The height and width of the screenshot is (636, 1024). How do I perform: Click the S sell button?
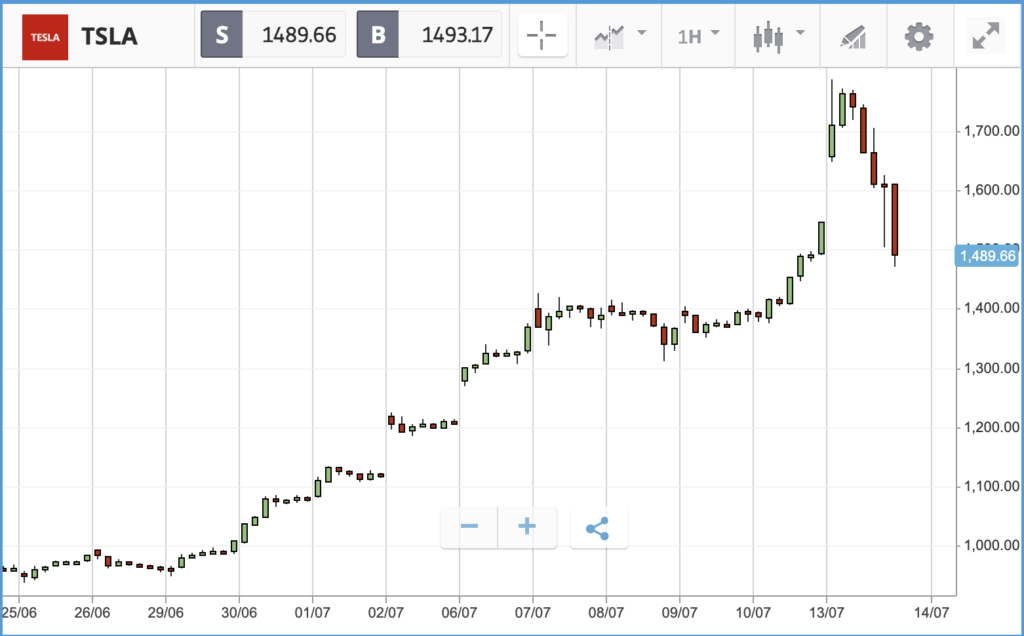point(222,34)
